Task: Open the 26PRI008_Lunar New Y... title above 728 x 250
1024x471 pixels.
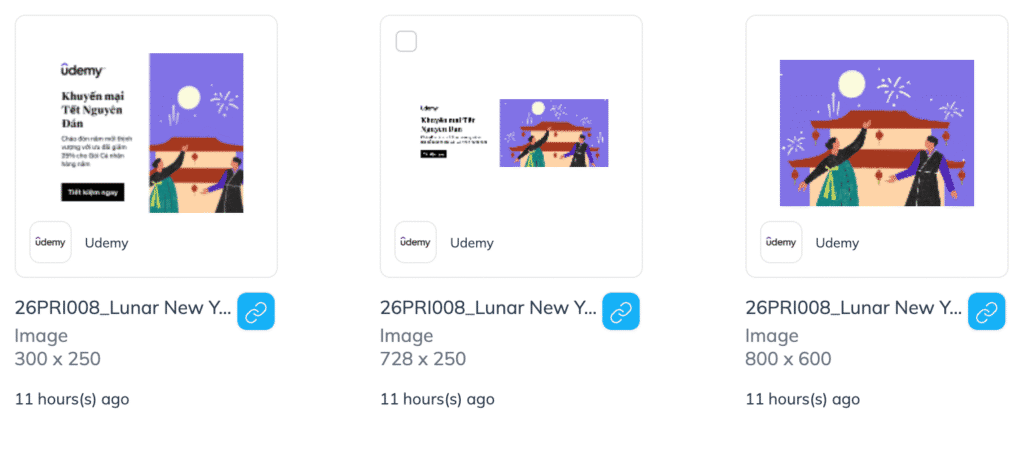Action: [488, 308]
